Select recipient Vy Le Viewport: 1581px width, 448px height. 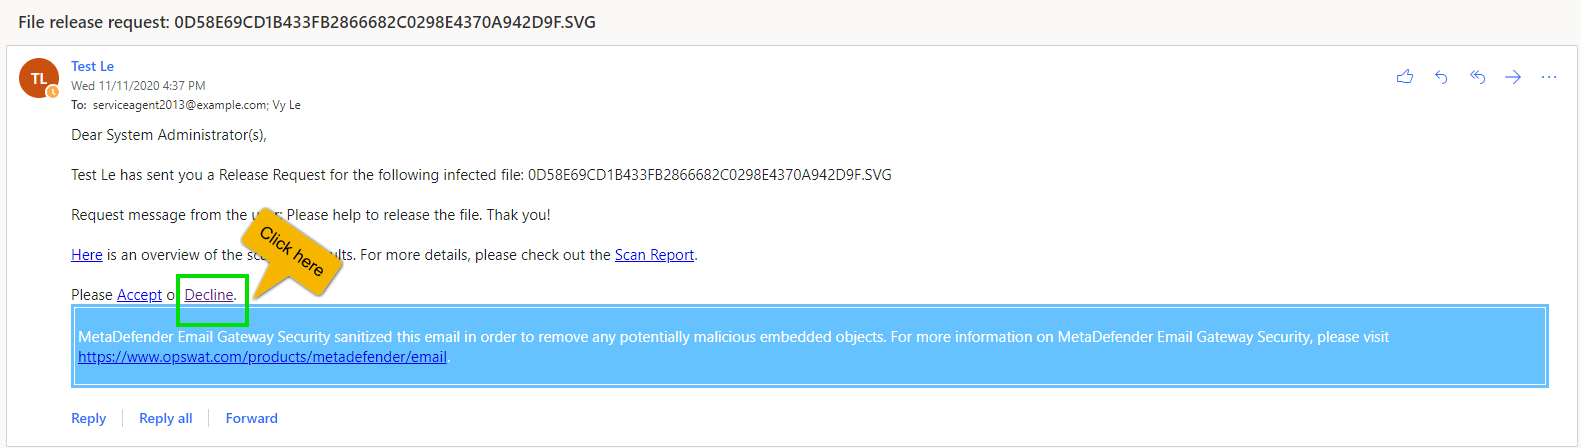click(x=287, y=105)
